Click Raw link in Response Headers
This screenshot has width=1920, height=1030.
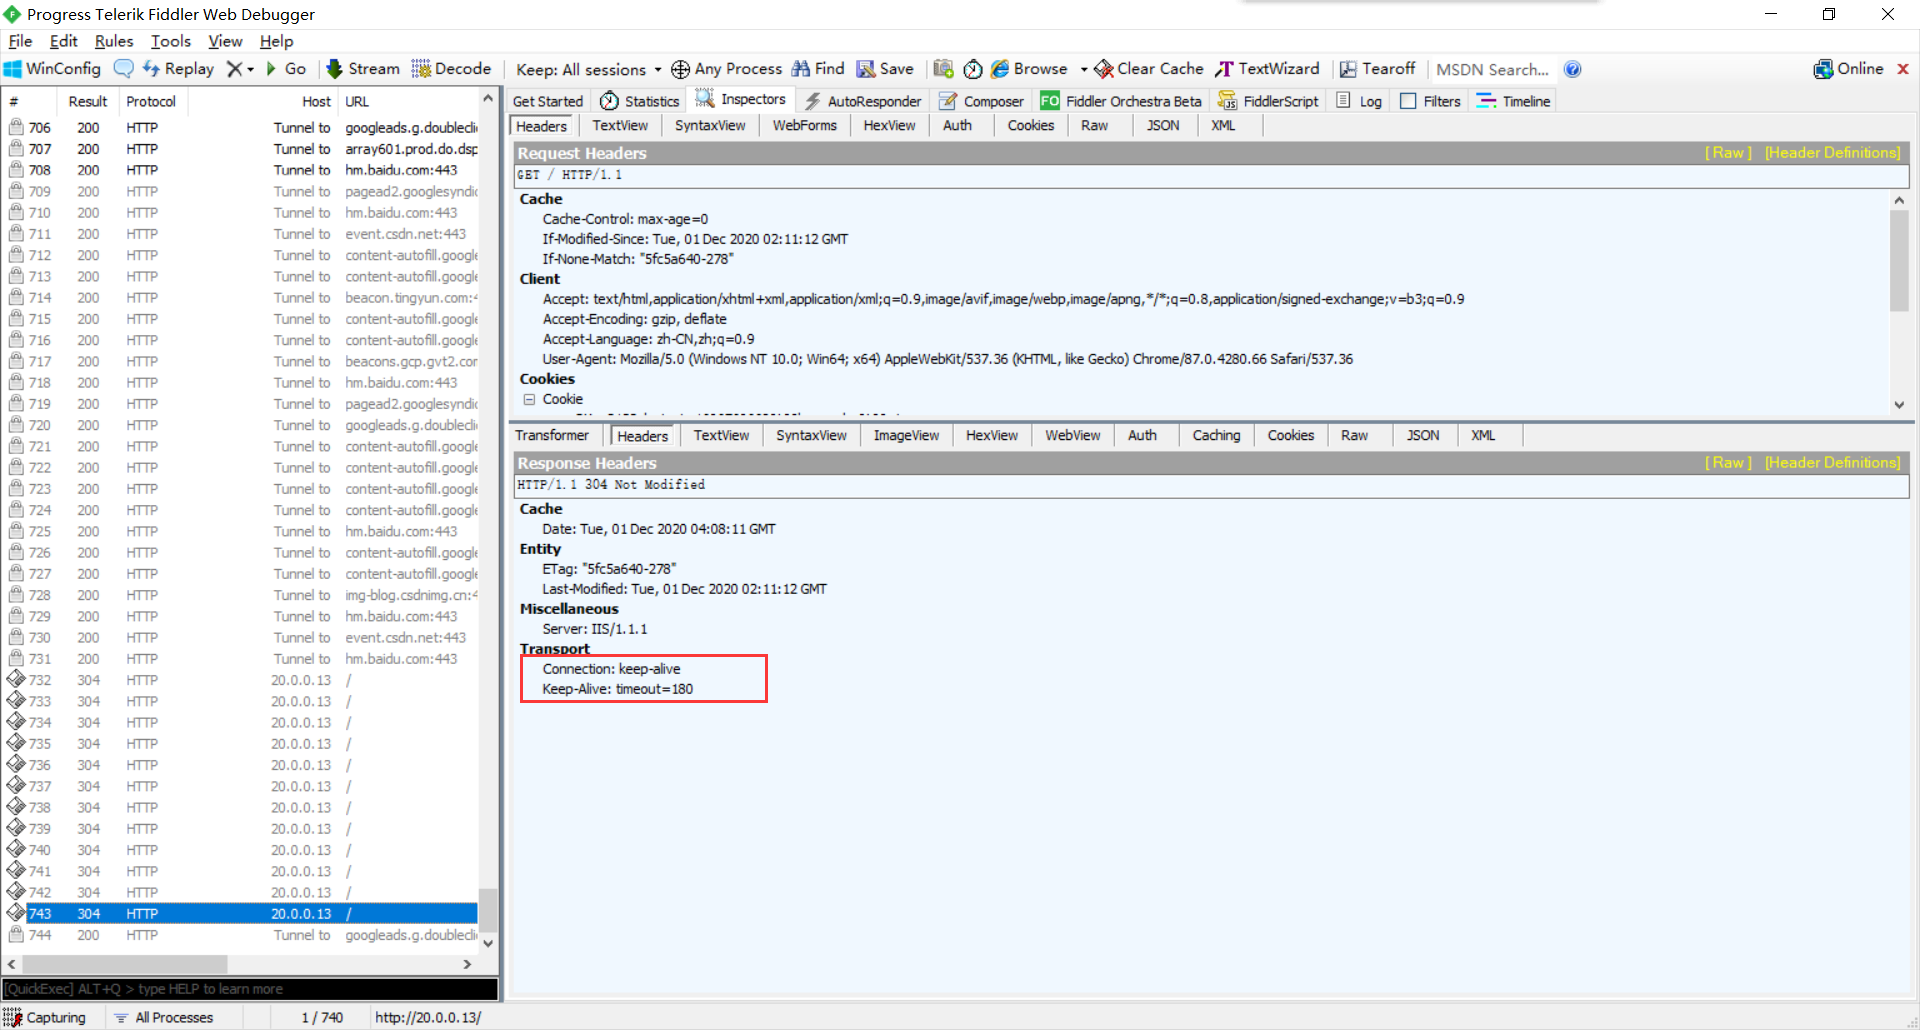(x=1729, y=463)
